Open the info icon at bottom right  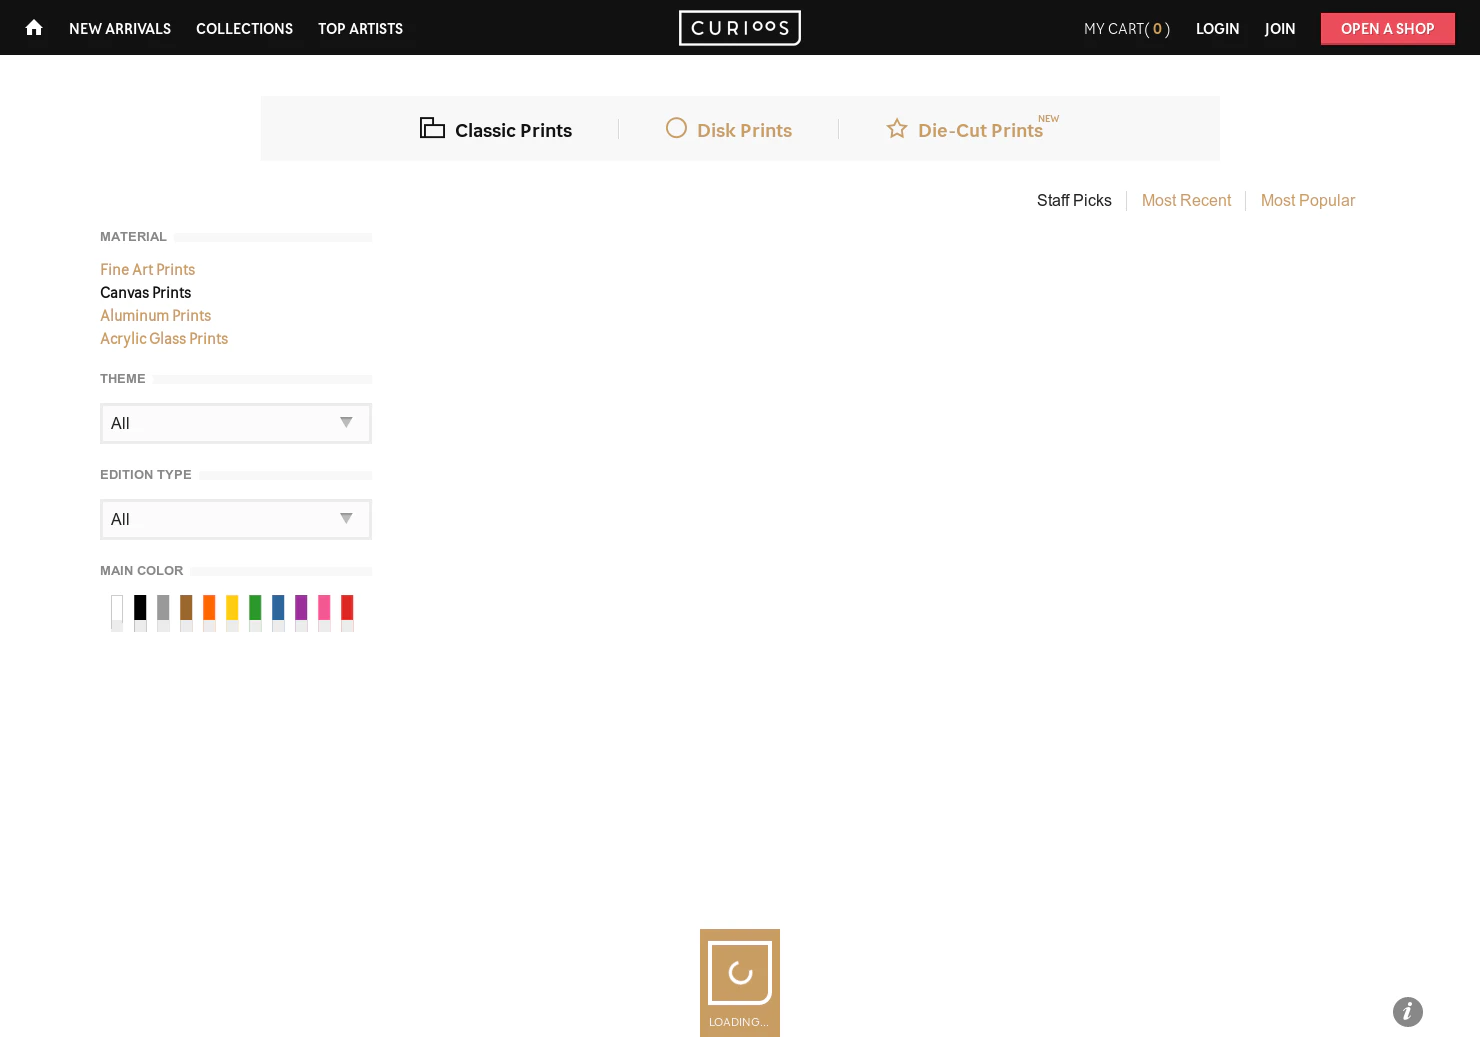[x=1408, y=1012]
